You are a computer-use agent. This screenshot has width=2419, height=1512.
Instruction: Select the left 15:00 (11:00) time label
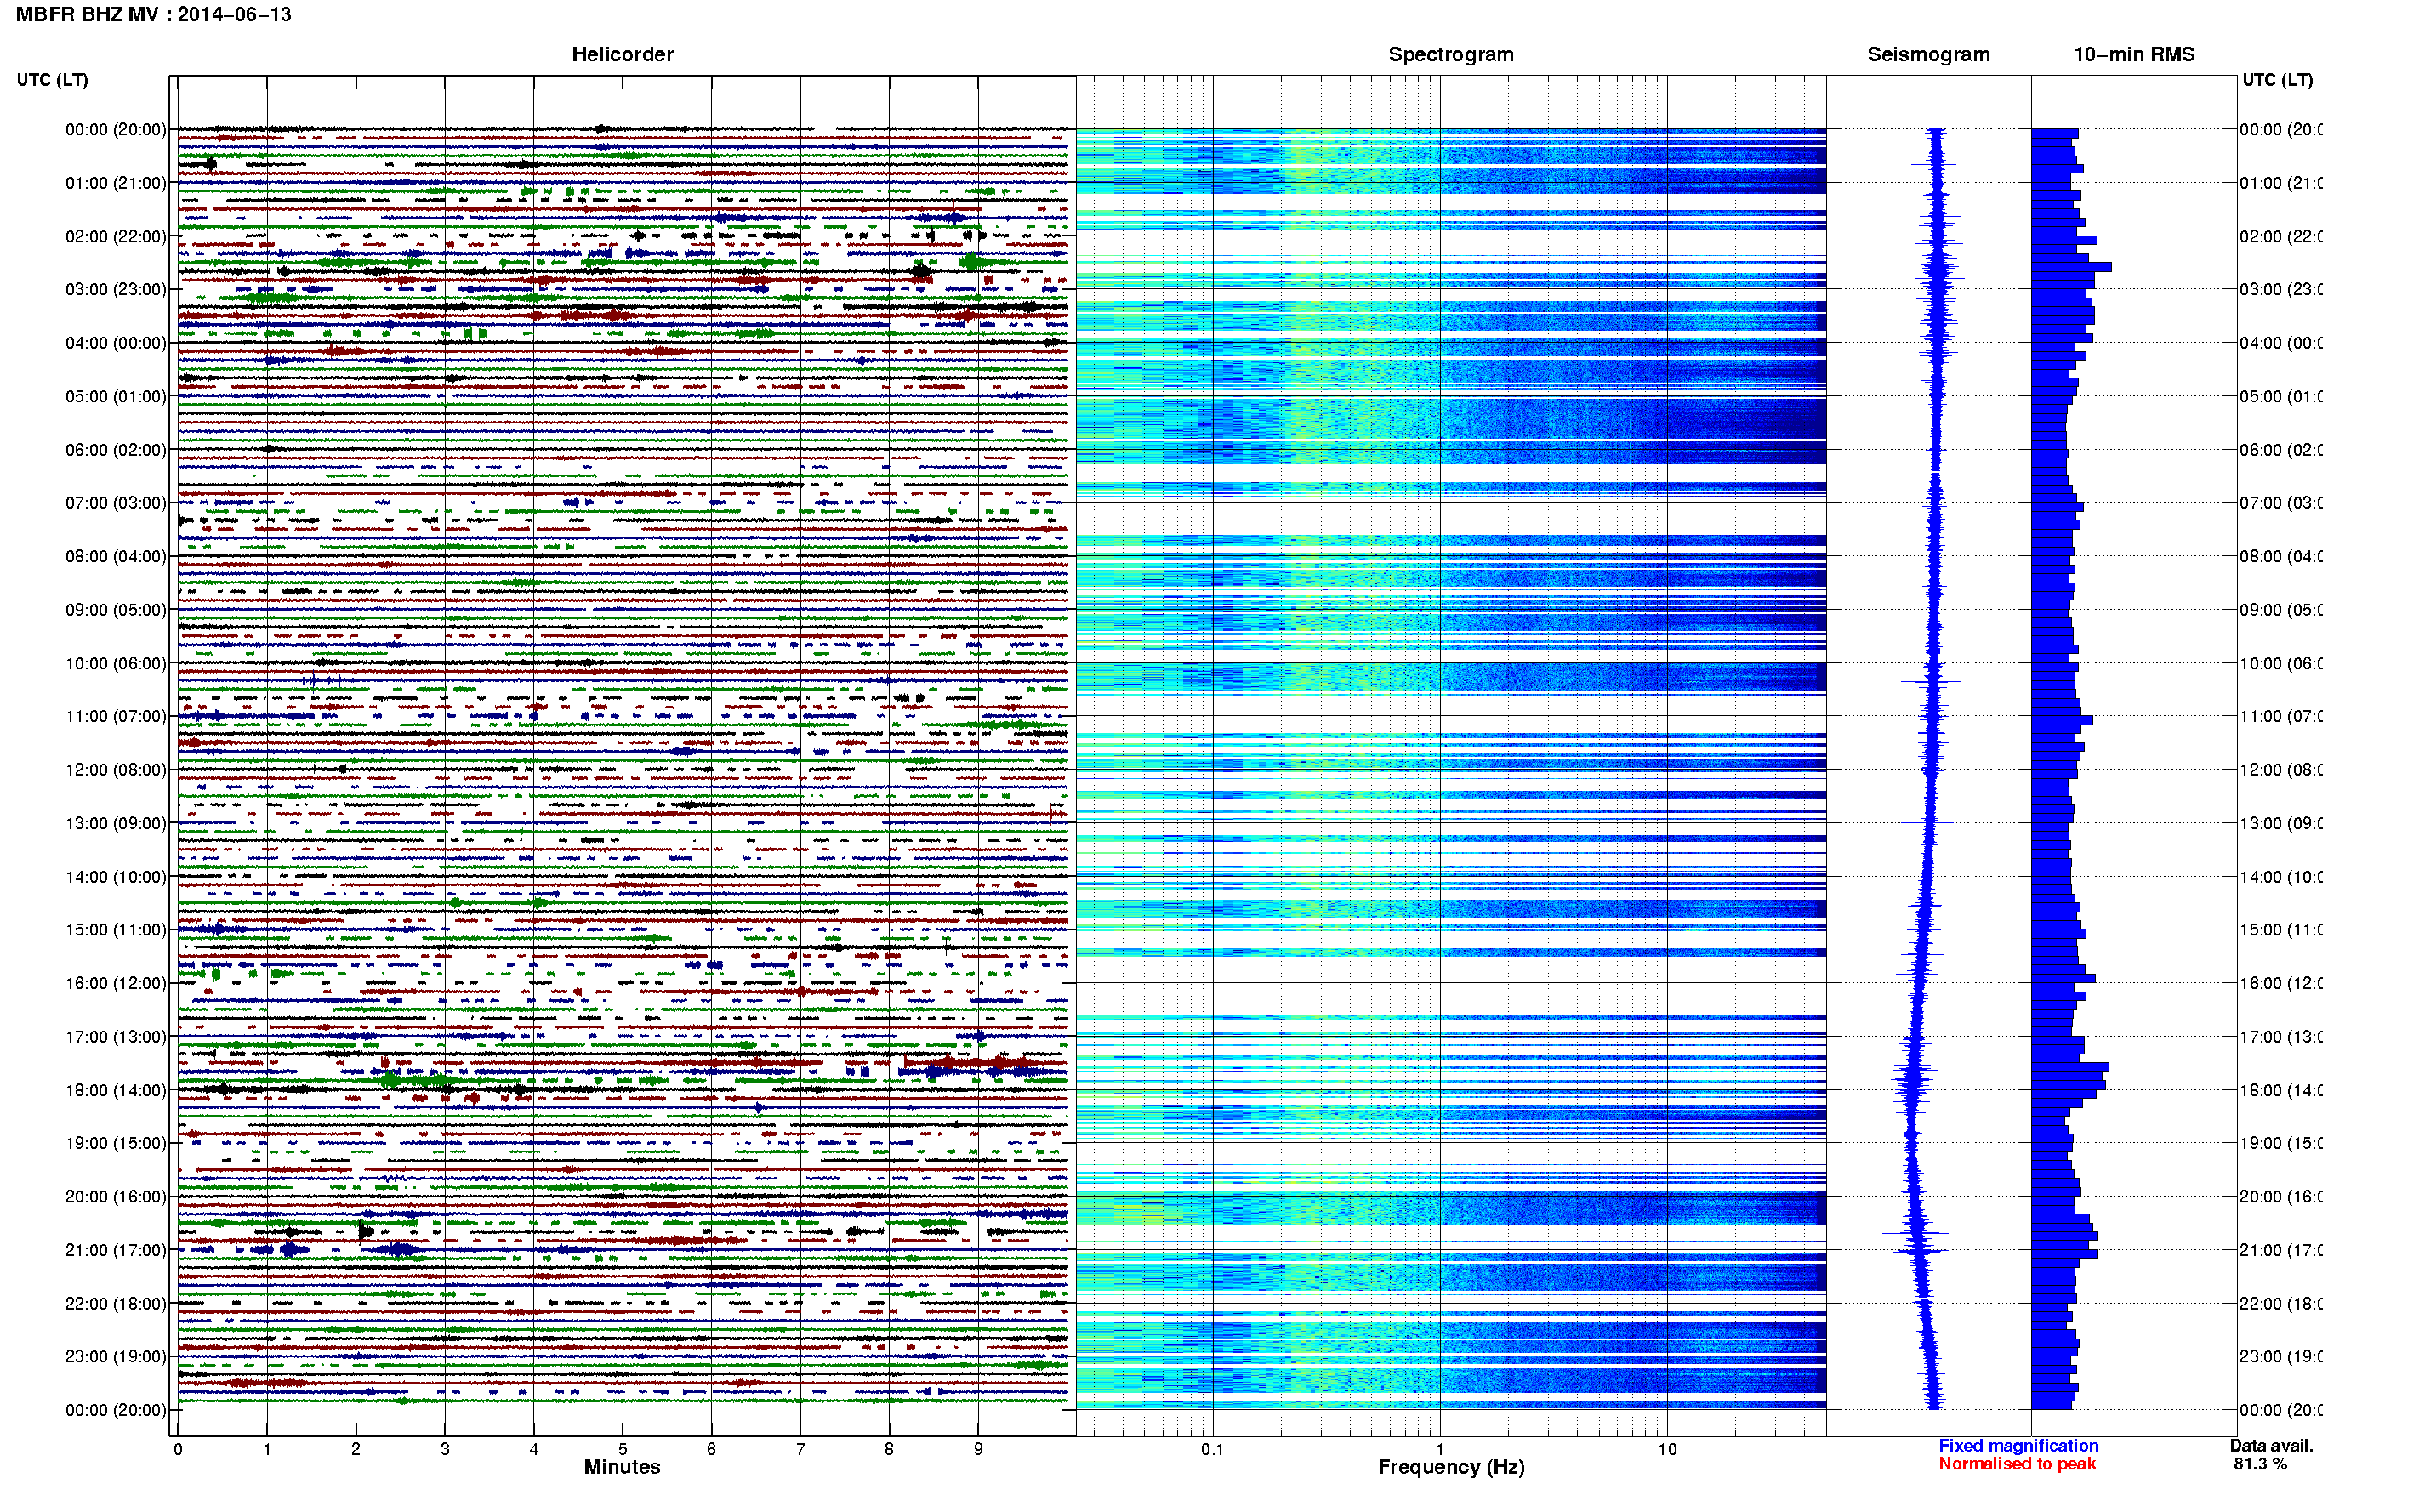pyautogui.click(x=116, y=930)
